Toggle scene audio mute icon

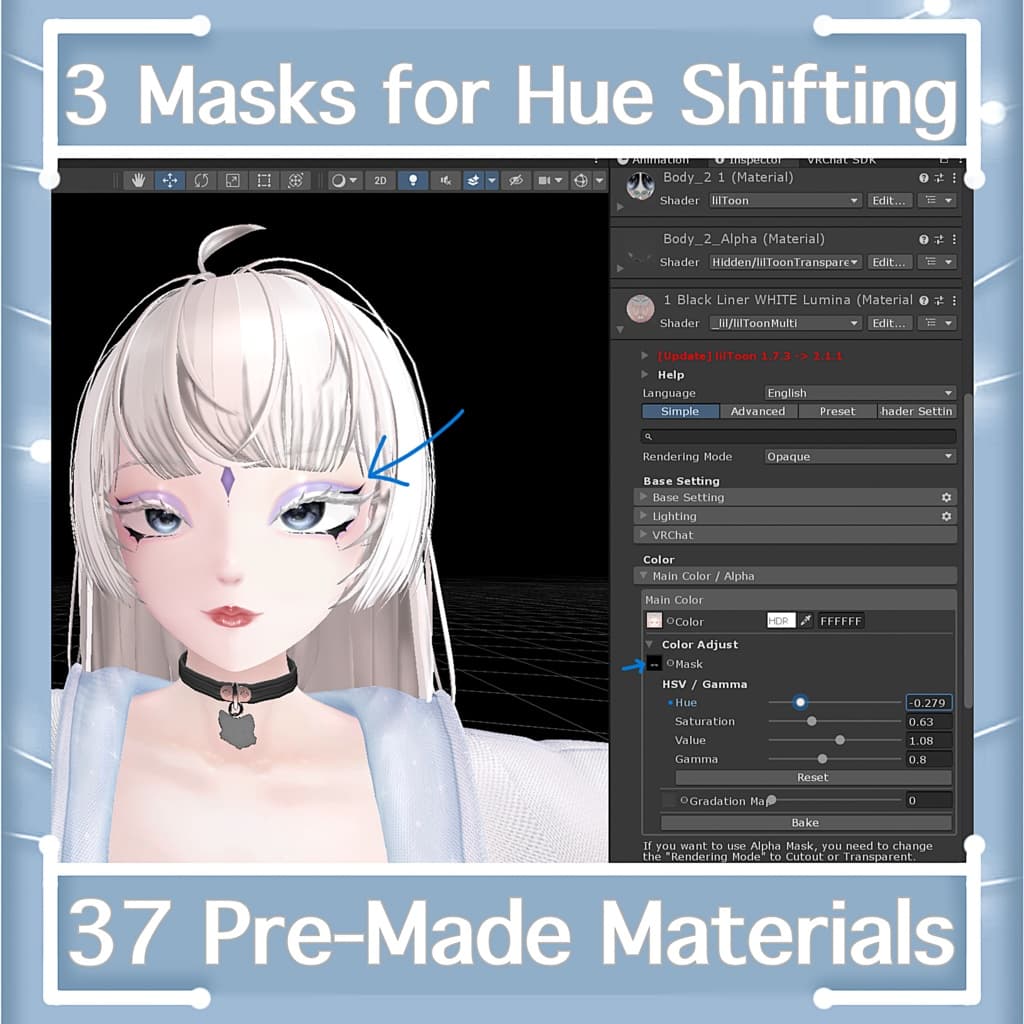pyautogui.click(x=446, y=181)
